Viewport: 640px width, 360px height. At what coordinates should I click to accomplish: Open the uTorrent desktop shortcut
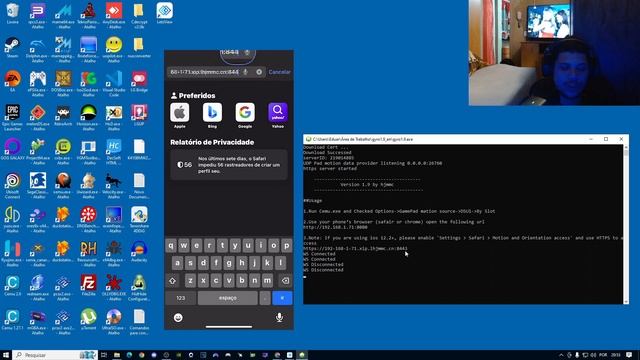[88, 319]
